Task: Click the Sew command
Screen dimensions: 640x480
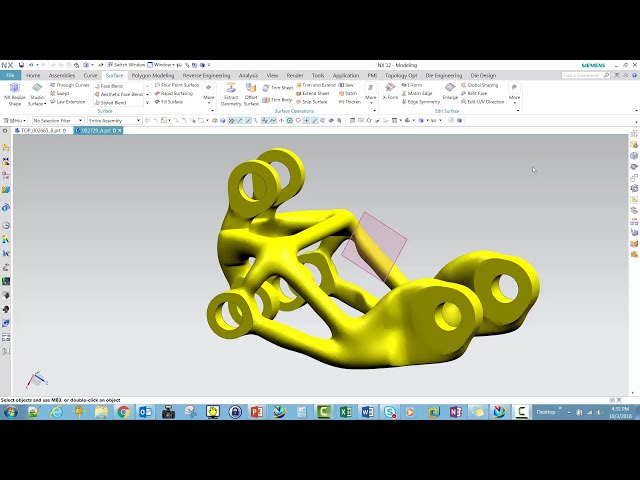Action: 346,85
